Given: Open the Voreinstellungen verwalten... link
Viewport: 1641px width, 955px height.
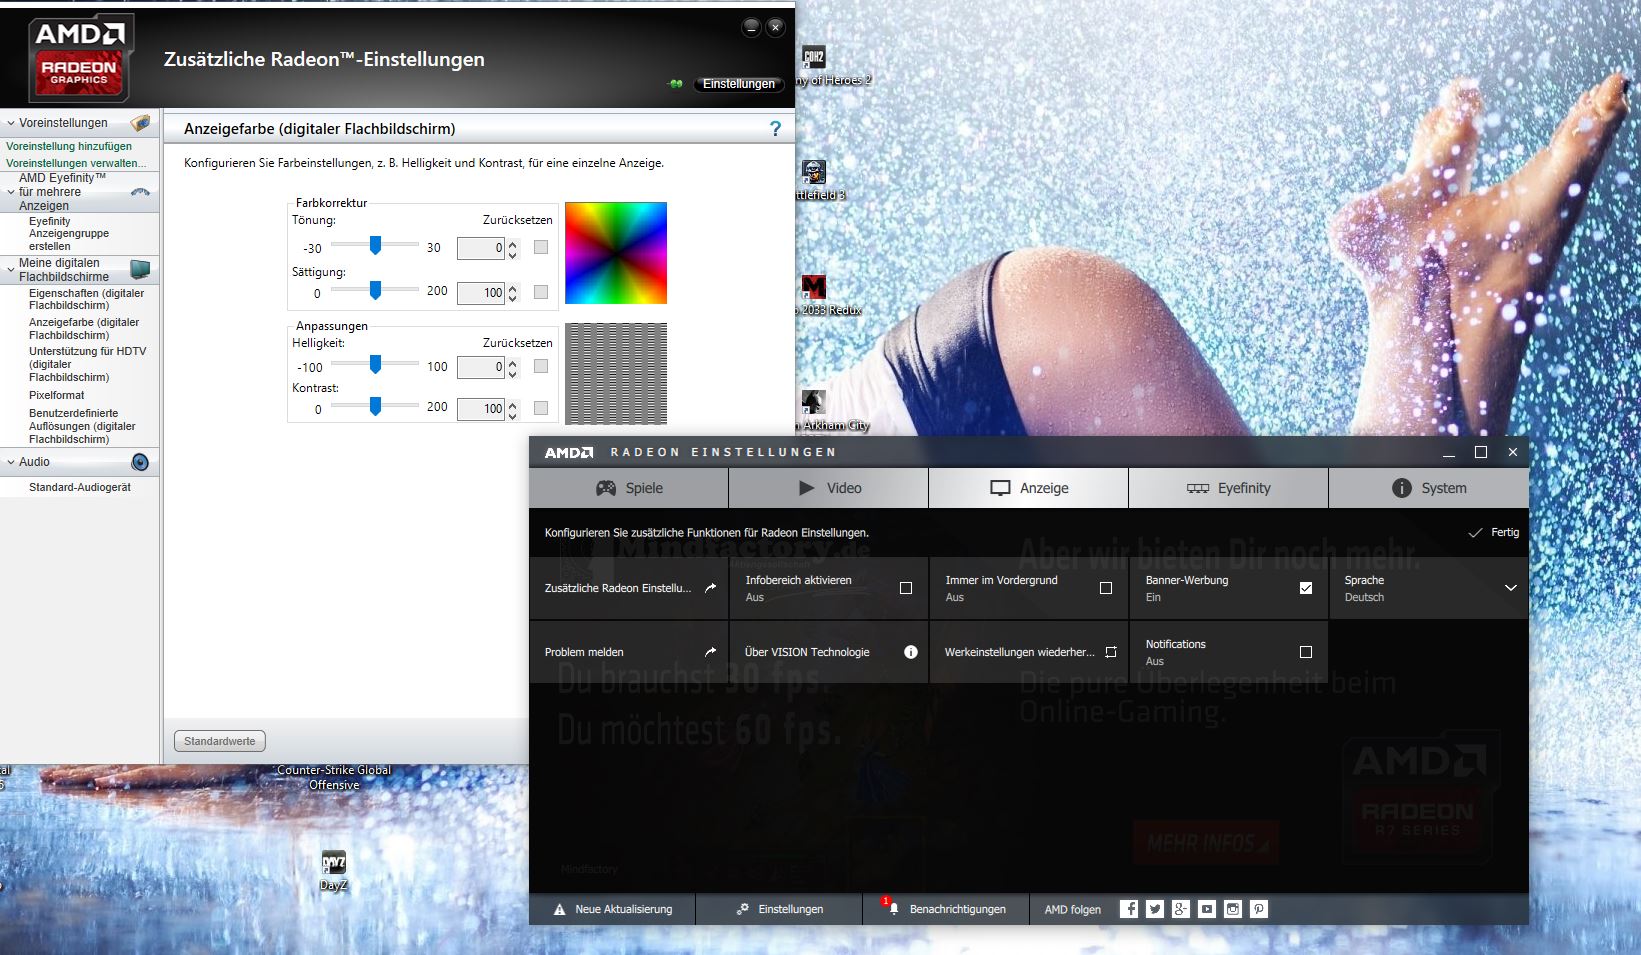Looking at the screenshot, I should (x=76, y=163).
